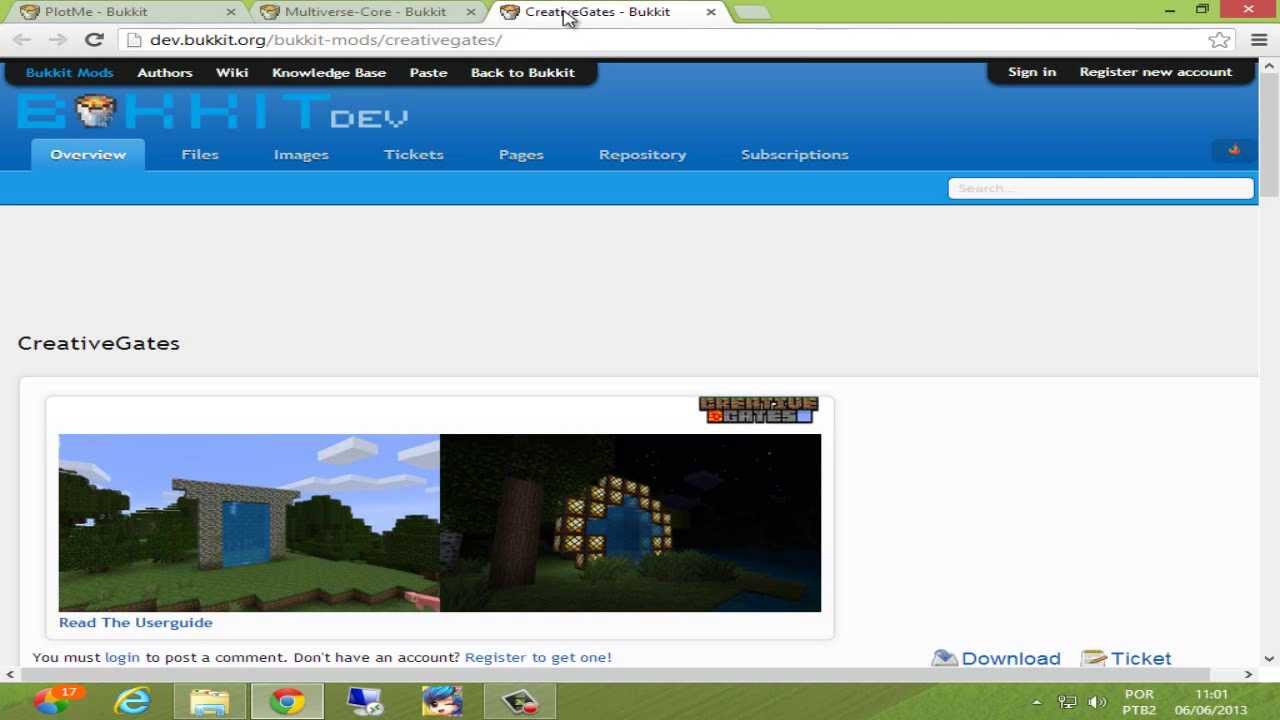Open a new browser tab
The image size is (1280, 720).
pyautogui.click(x=752, y=13)
